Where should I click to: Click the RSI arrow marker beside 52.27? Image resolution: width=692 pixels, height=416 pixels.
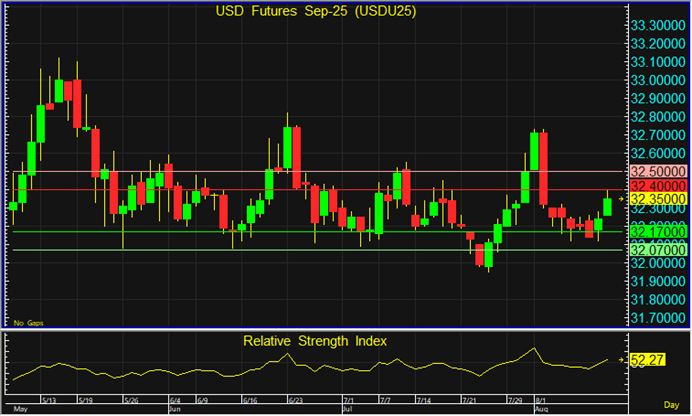[621, 359]
